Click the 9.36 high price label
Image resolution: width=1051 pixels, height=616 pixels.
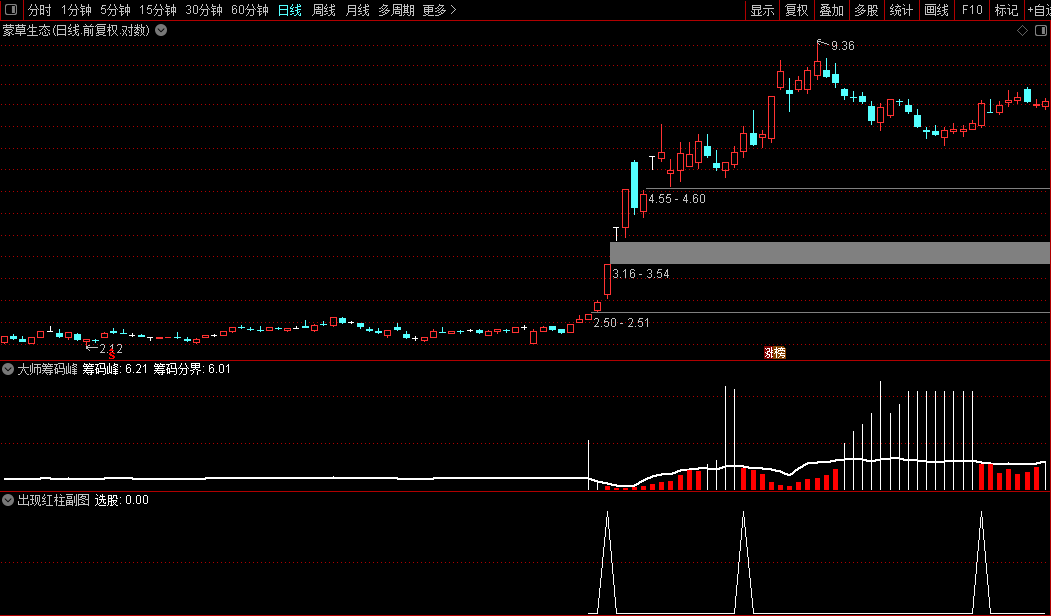pyautogui.click(x=843, y=46)
